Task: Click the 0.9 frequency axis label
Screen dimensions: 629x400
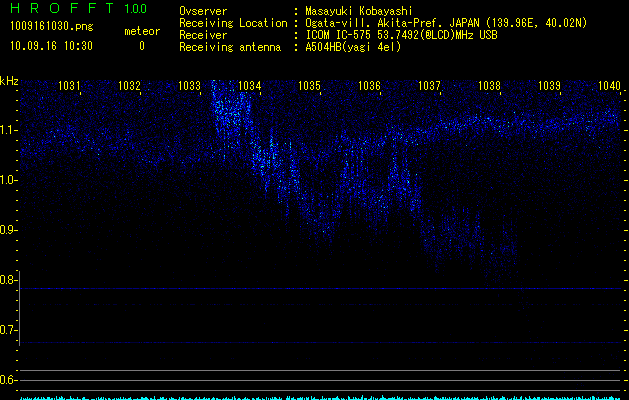Action: [x=7, y=230]
